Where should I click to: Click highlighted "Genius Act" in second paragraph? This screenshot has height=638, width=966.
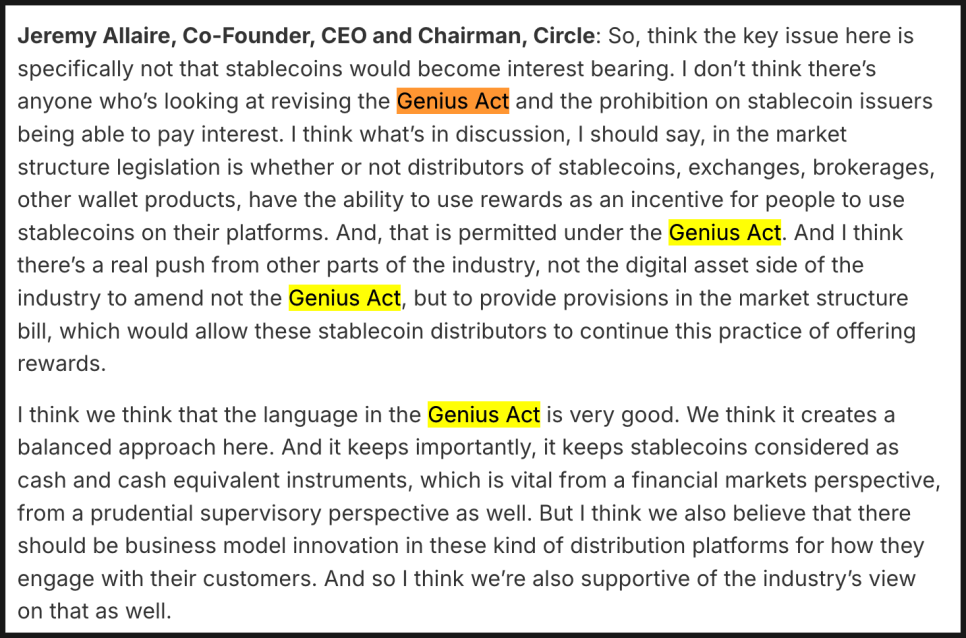484,414
